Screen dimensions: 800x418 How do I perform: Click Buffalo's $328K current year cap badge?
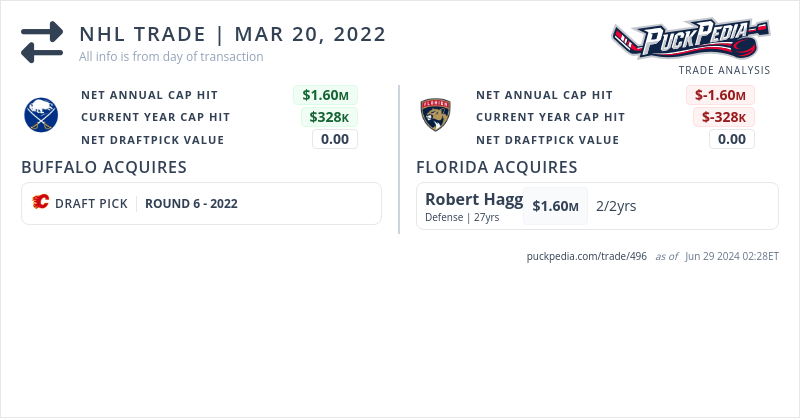pos(329,117)
